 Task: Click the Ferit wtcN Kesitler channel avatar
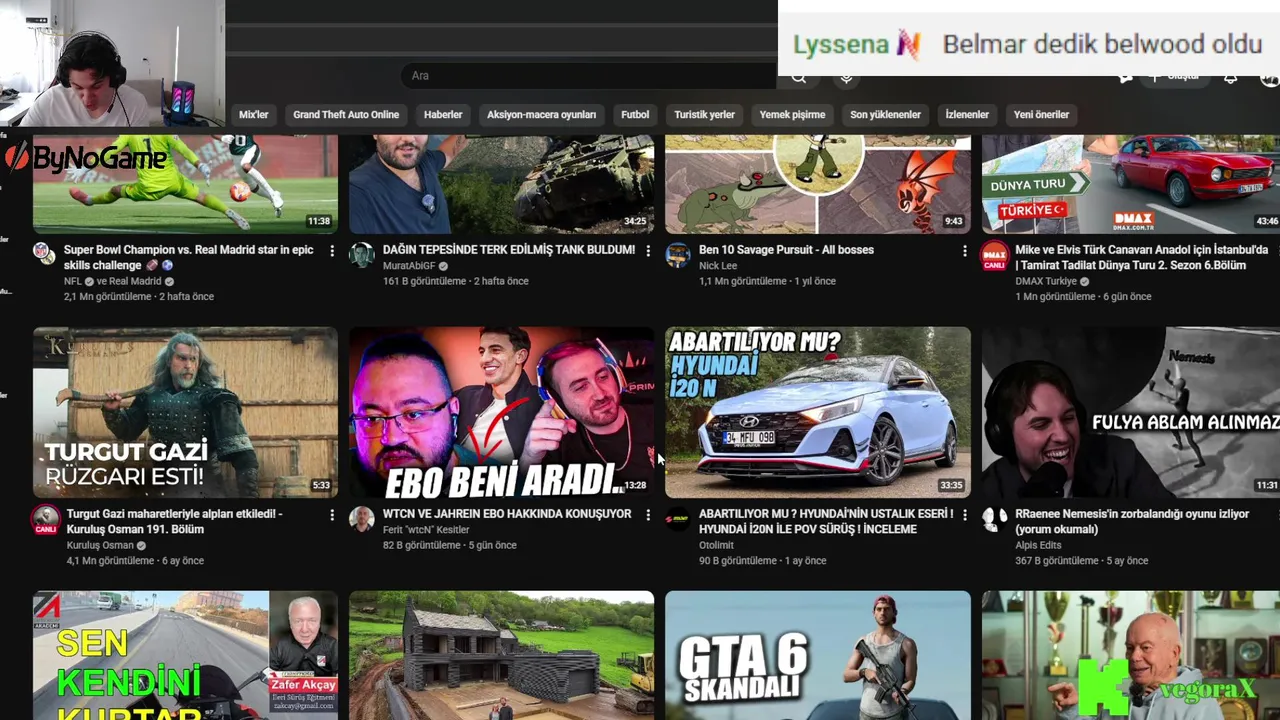point(361,518)
